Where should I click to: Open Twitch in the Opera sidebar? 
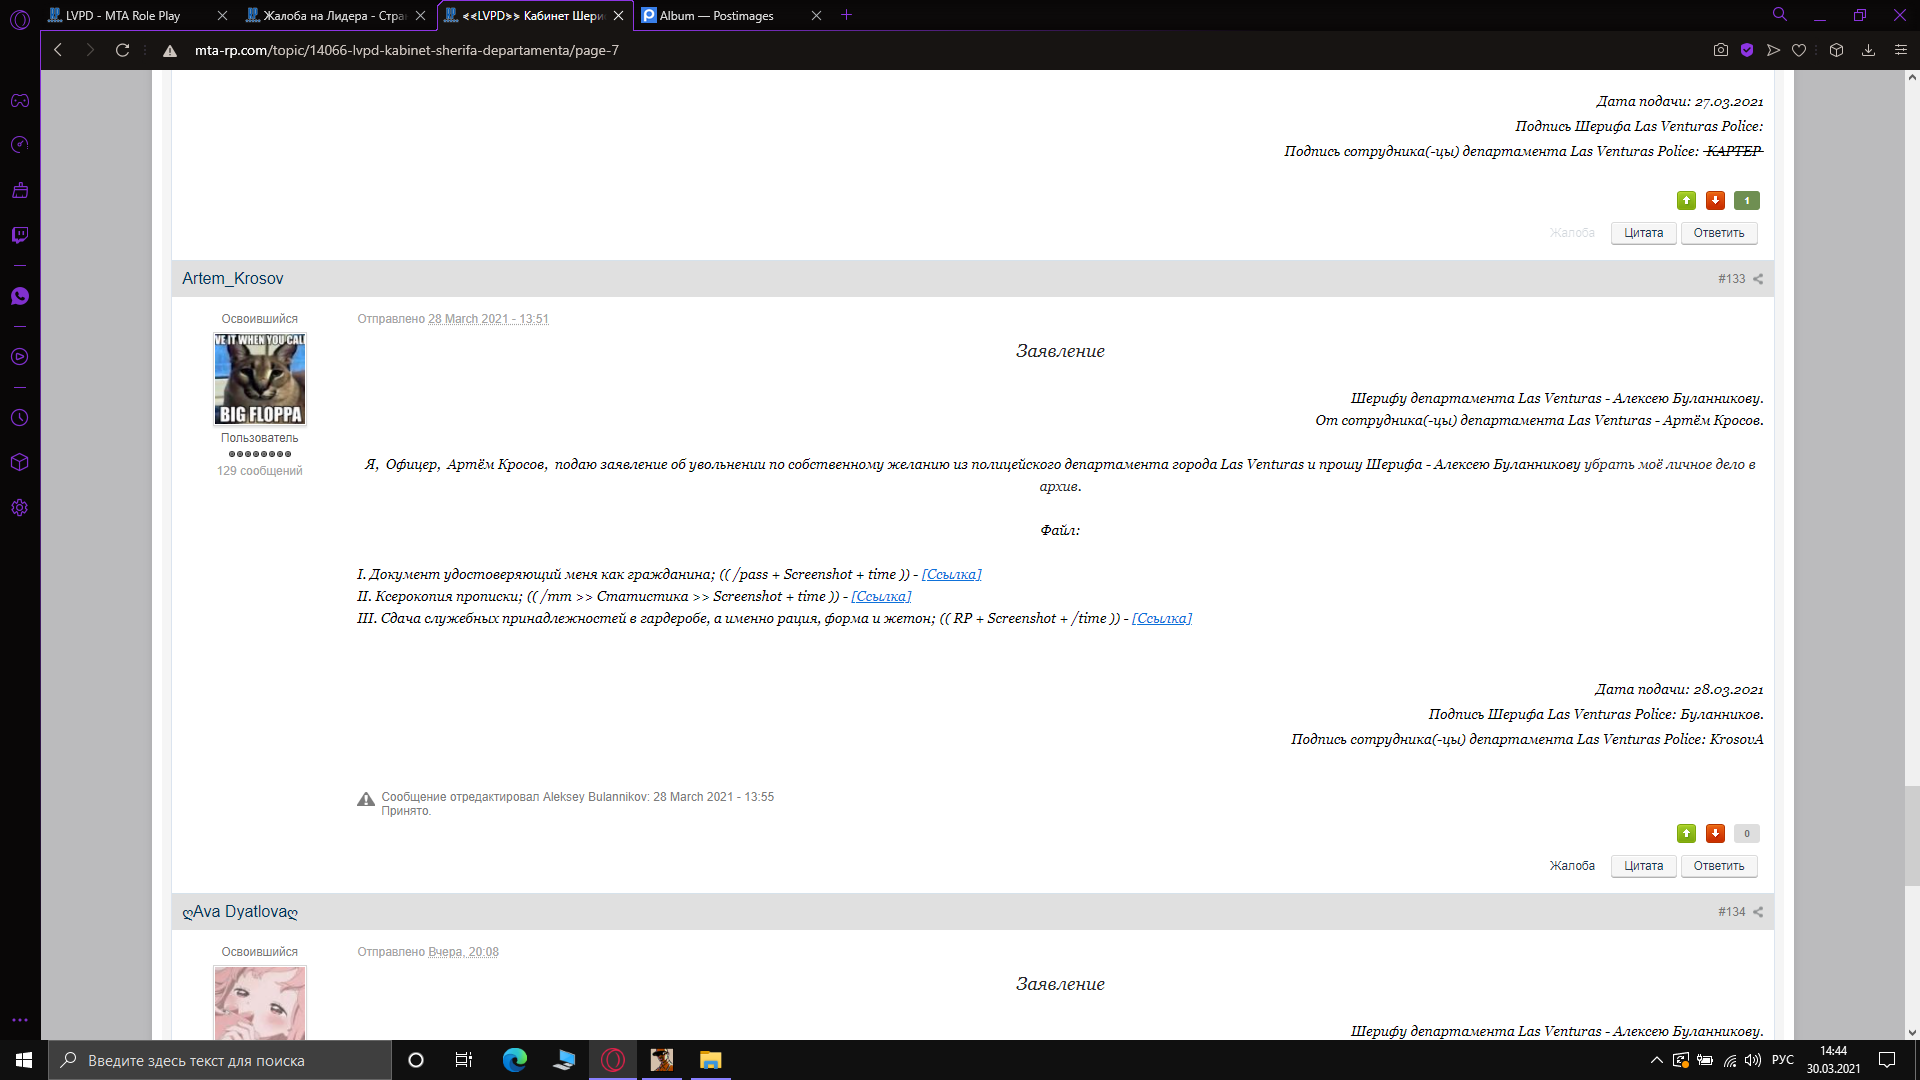[20, 235]
